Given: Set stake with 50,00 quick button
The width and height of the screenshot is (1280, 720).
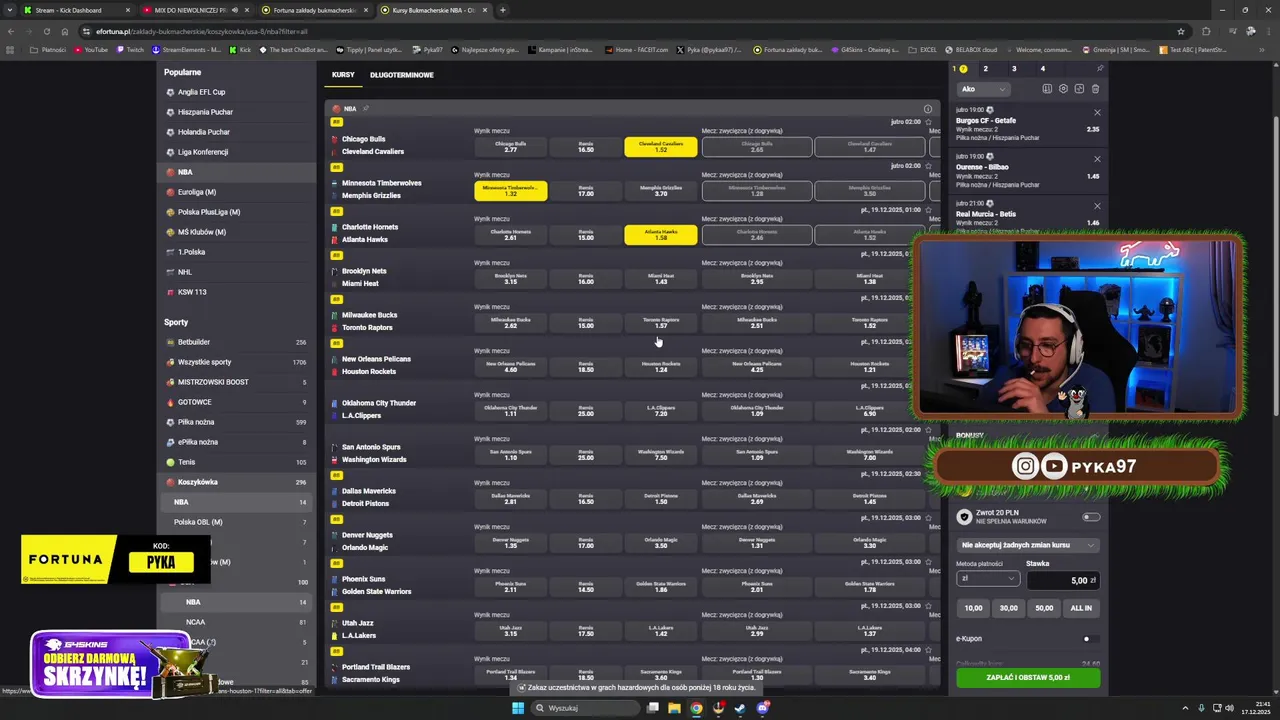Looking at the screenshot, I should (1044, 607).
